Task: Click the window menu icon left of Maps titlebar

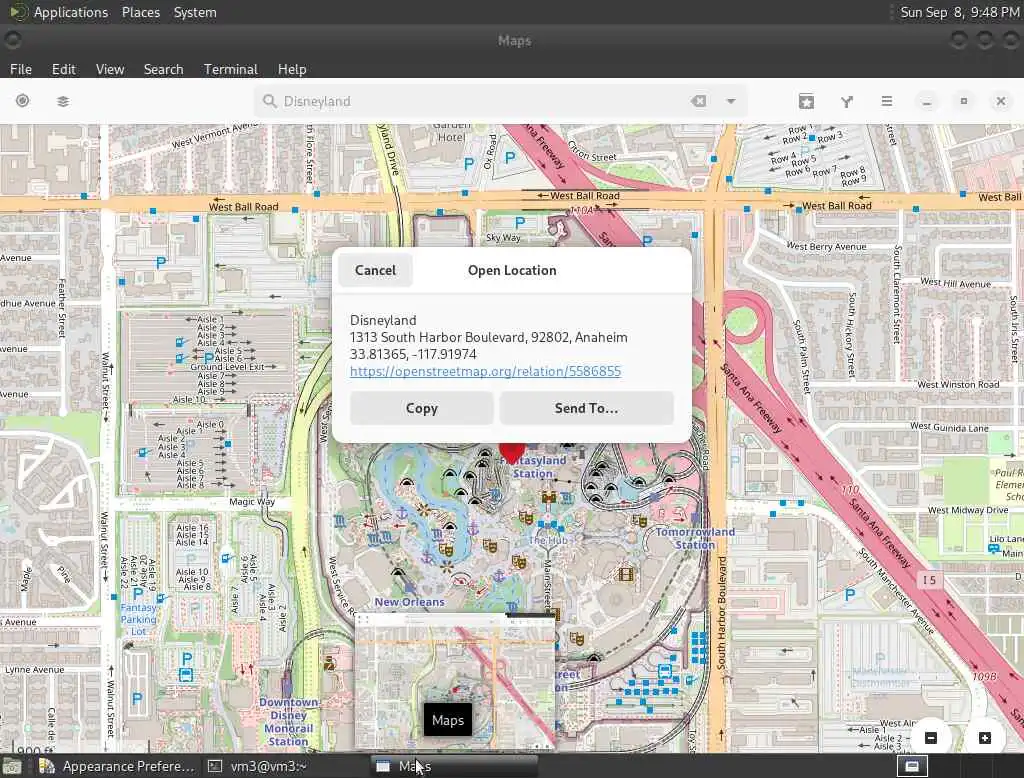Action: click(x=12, y=41)
